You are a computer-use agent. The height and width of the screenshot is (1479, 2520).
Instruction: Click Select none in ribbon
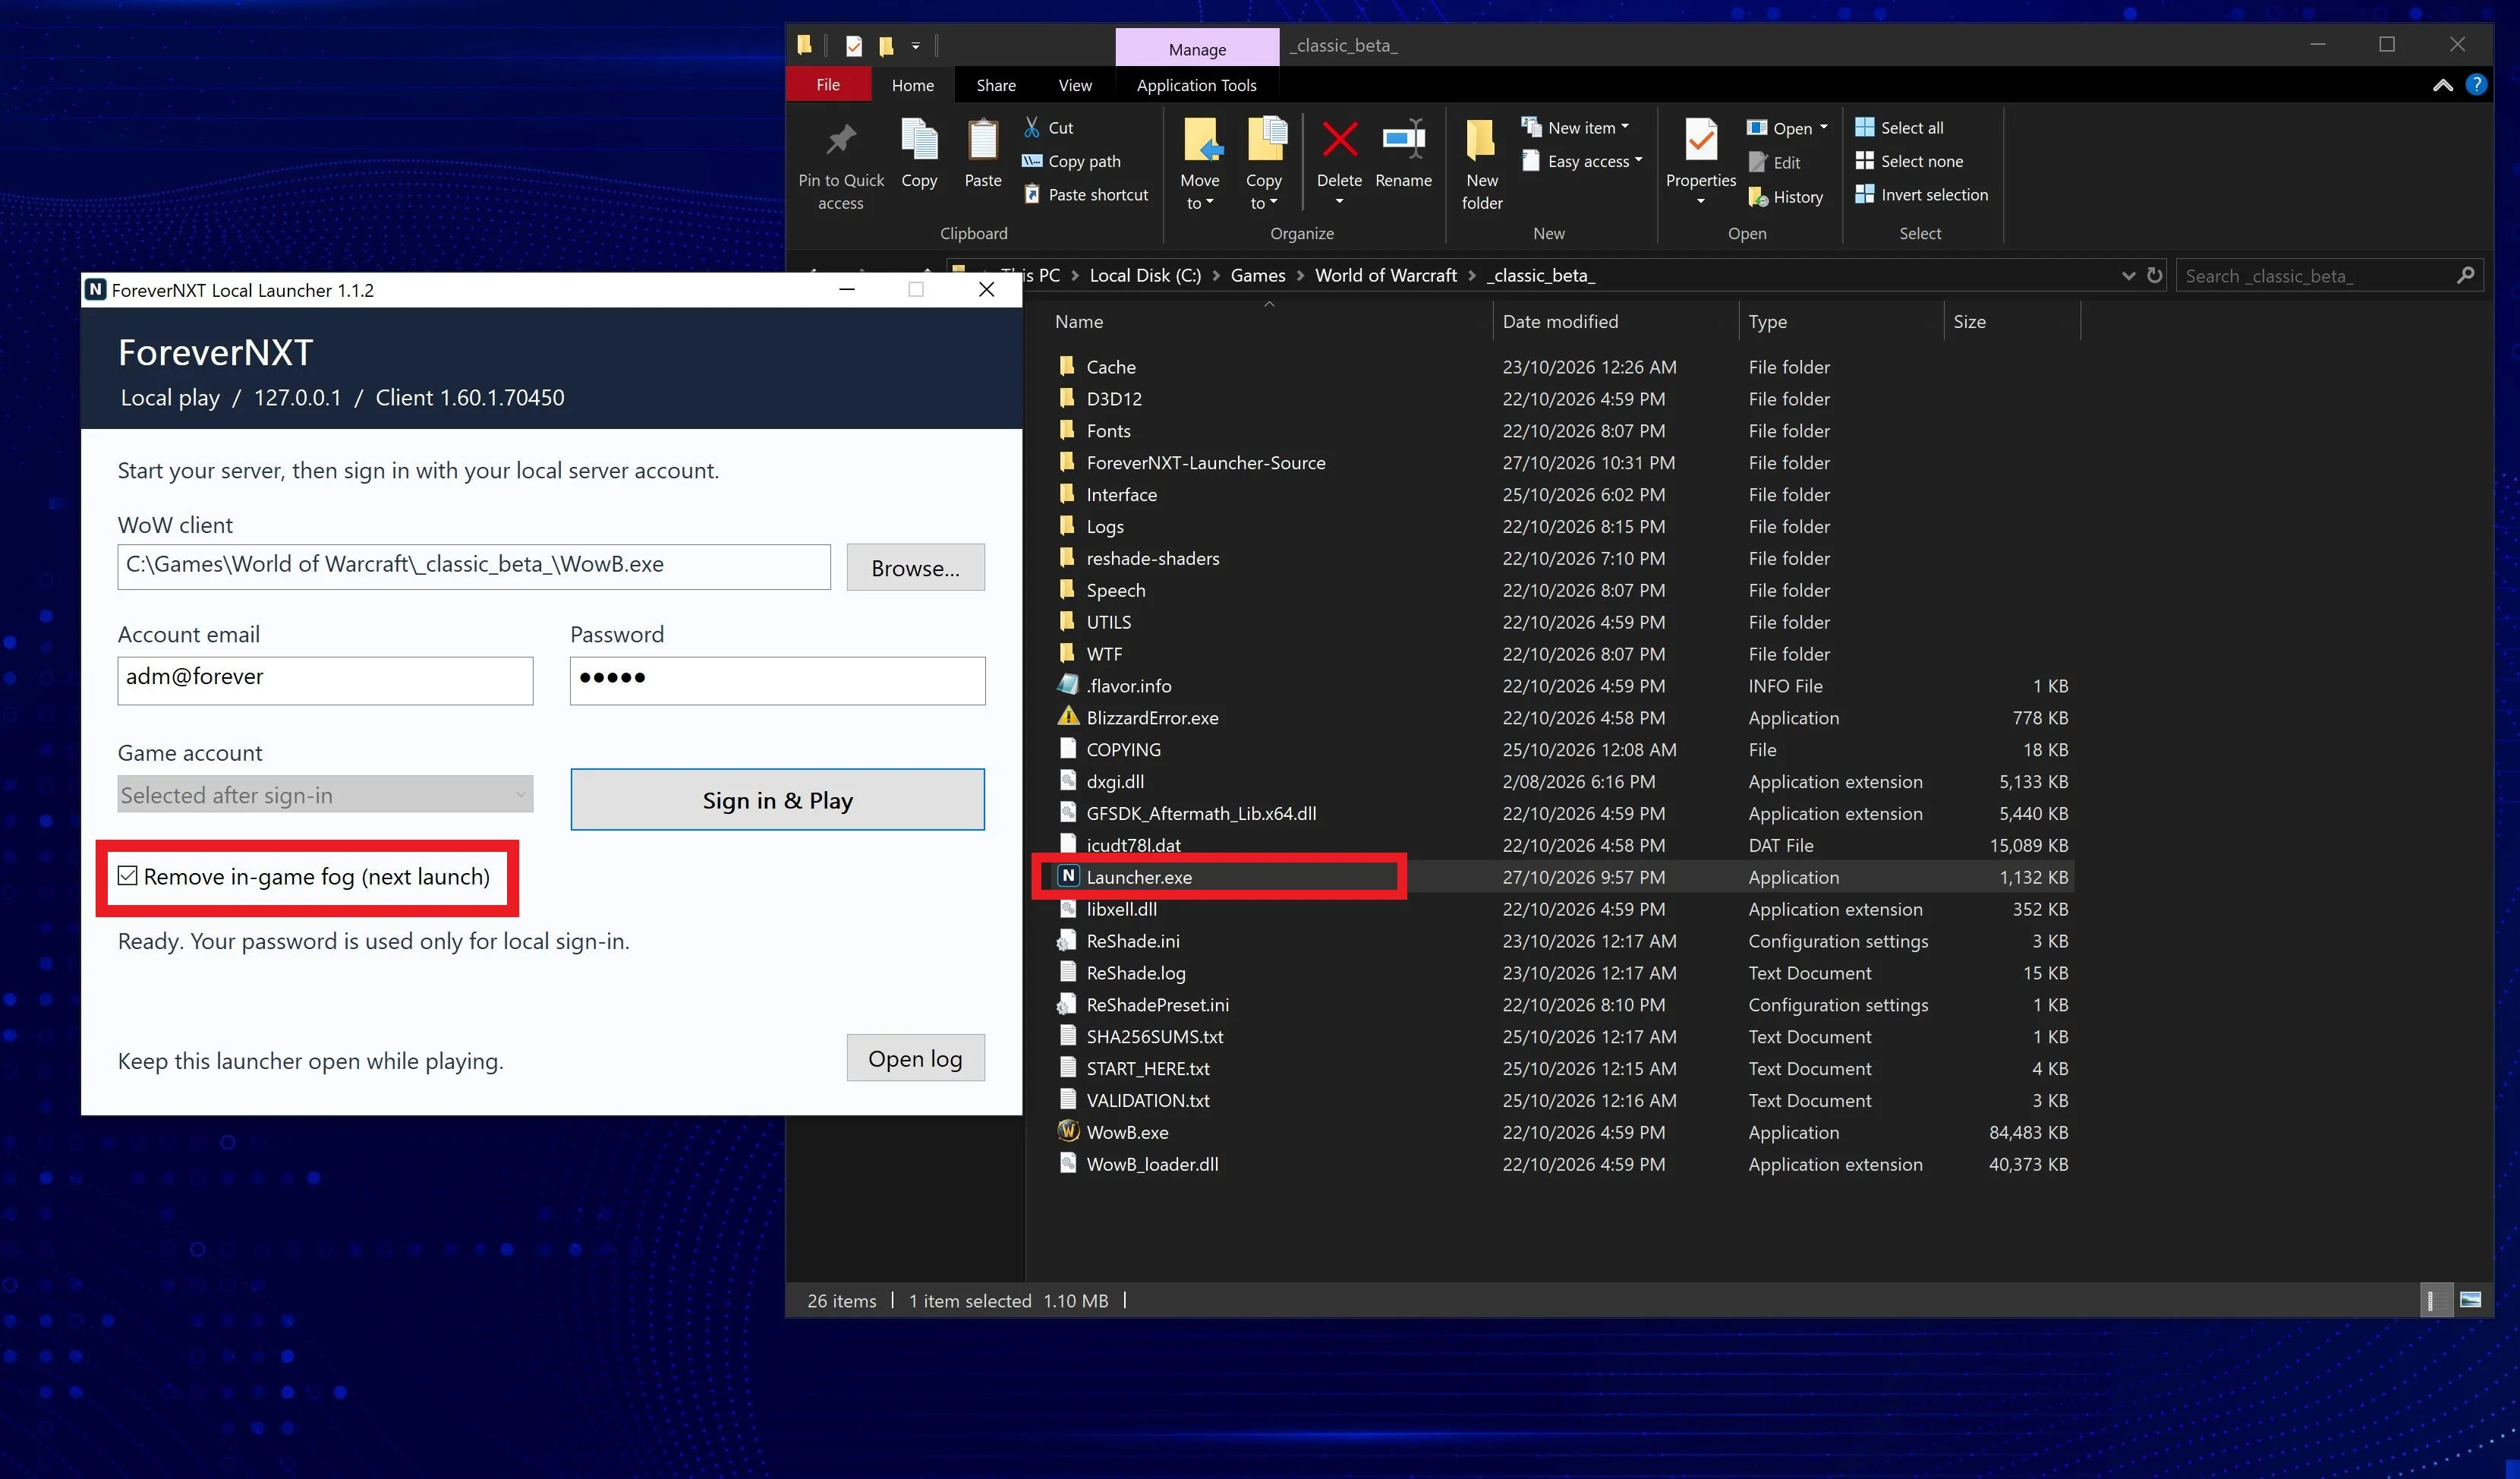click(1909, 161)
